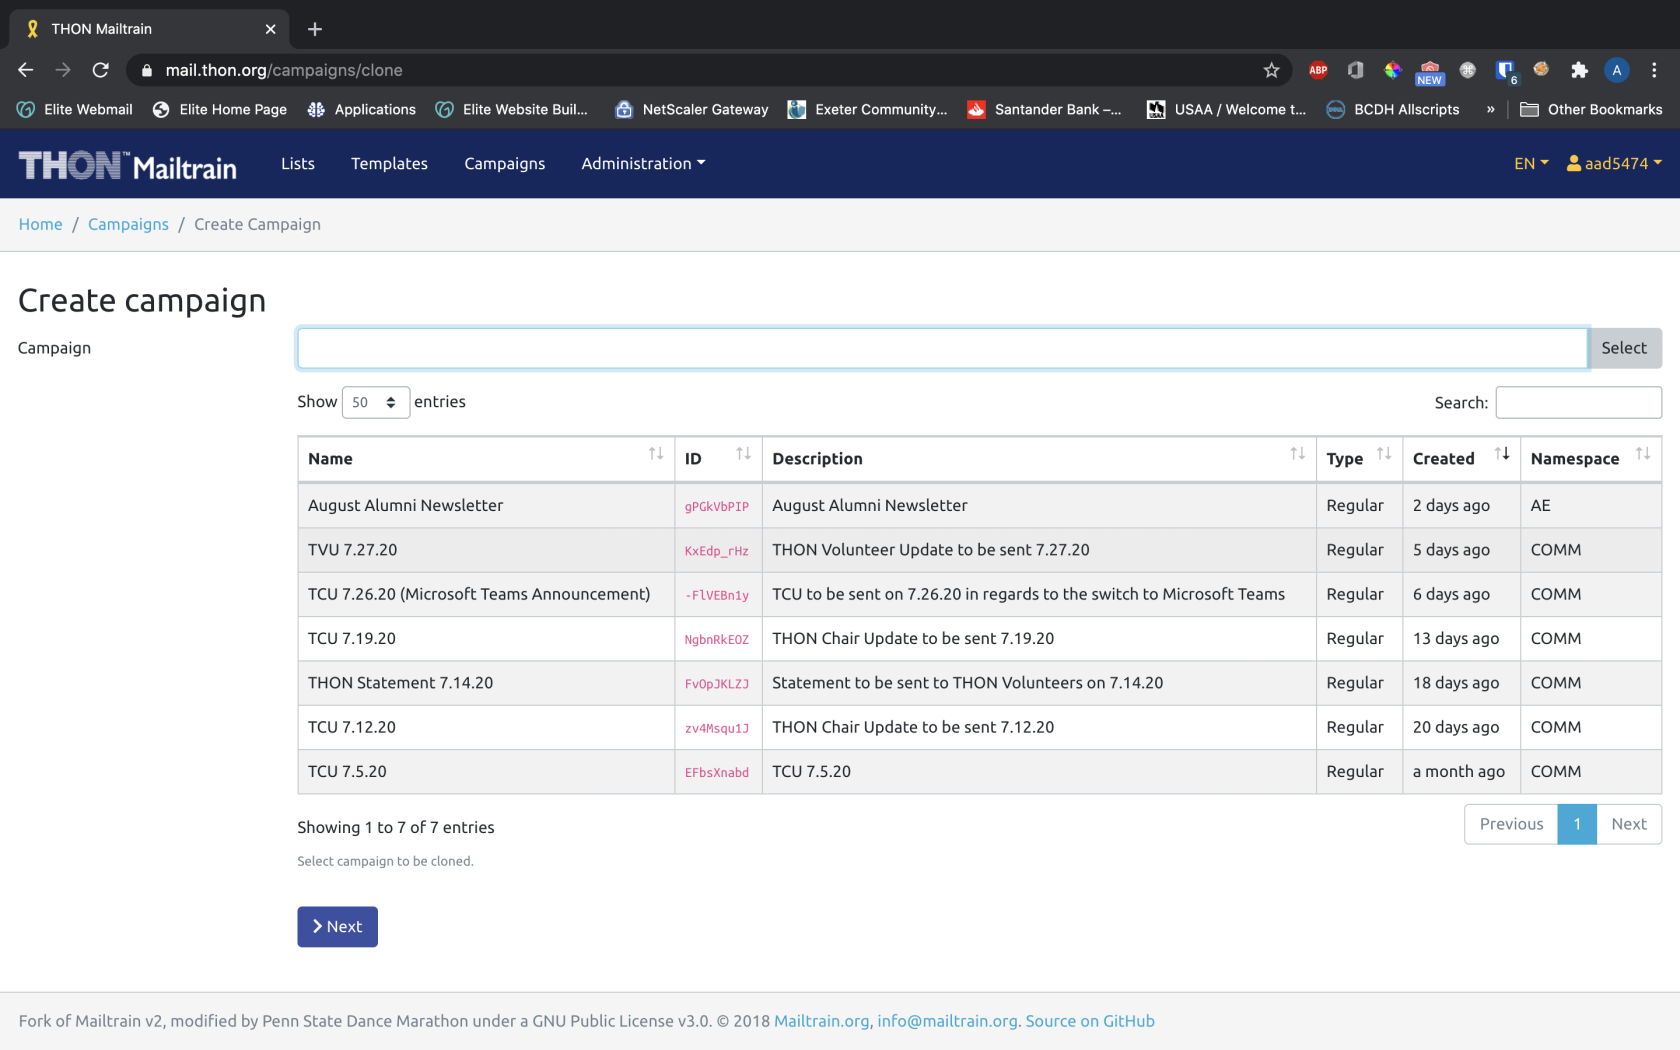
Task: Open the Lists menu item
Action: (298, 163)
